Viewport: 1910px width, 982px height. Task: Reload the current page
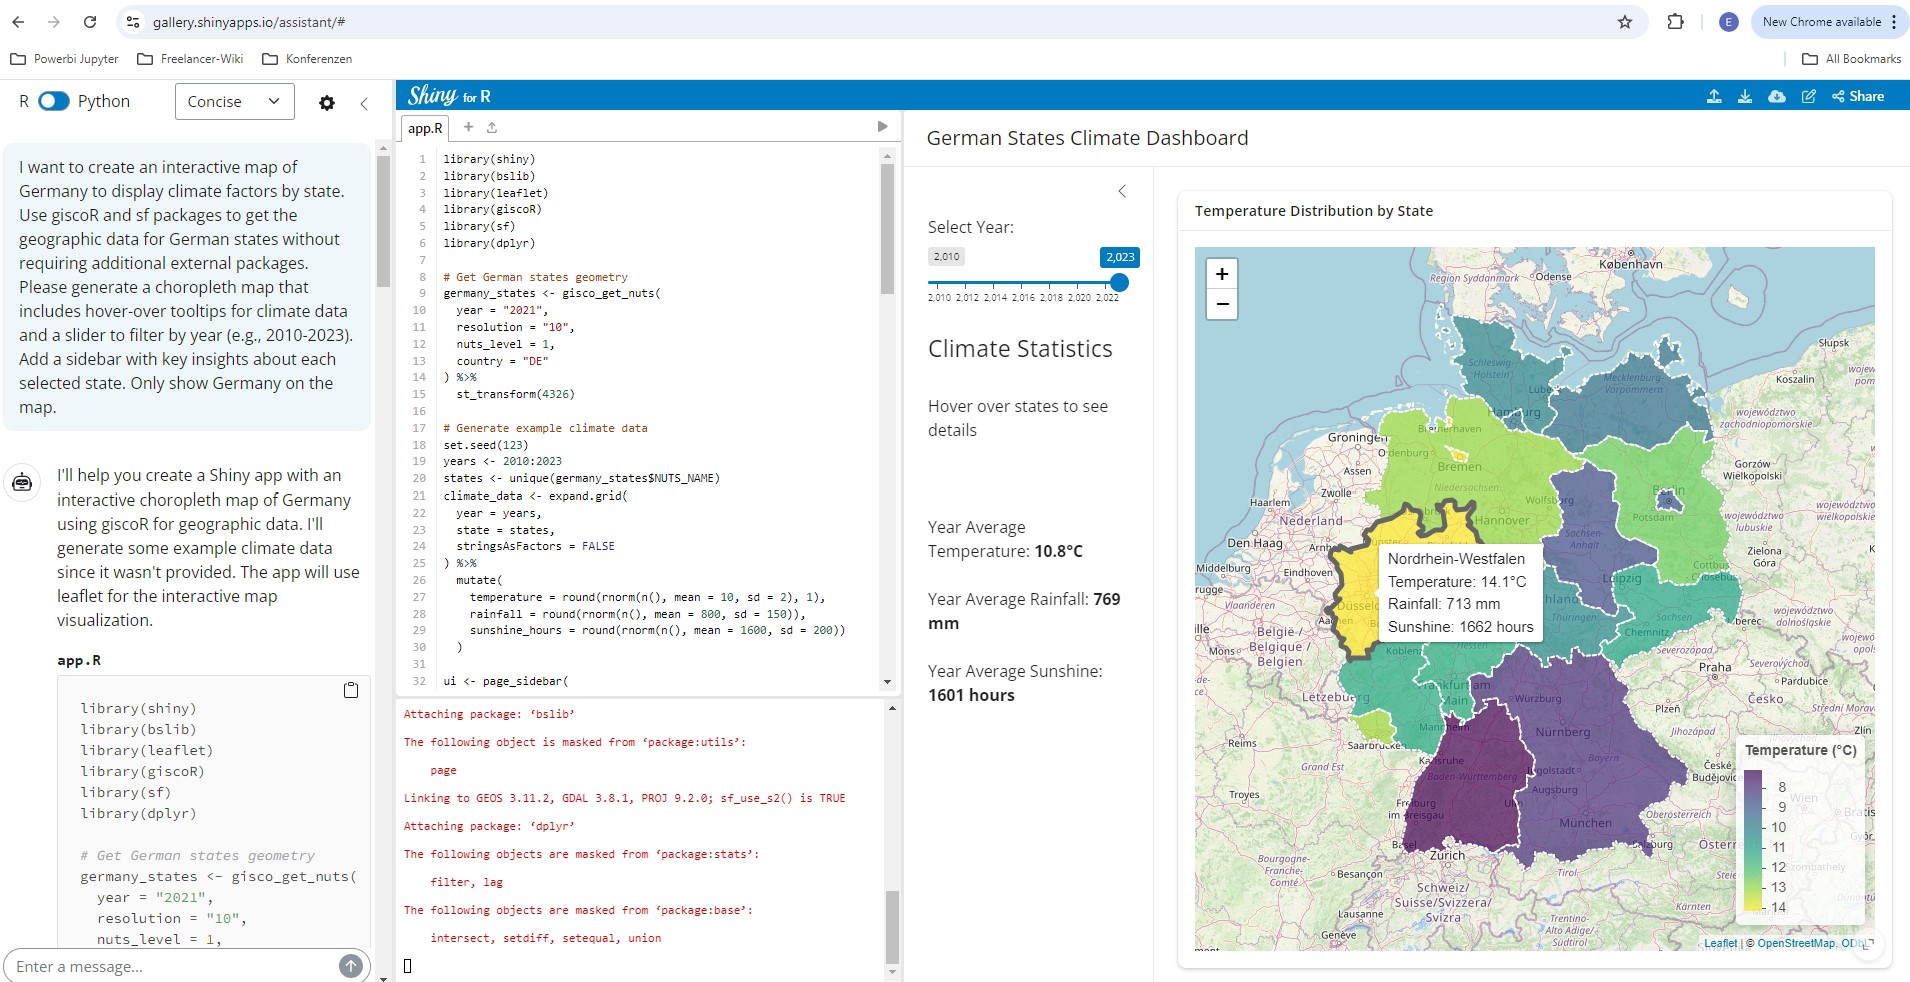pos(90,22)
